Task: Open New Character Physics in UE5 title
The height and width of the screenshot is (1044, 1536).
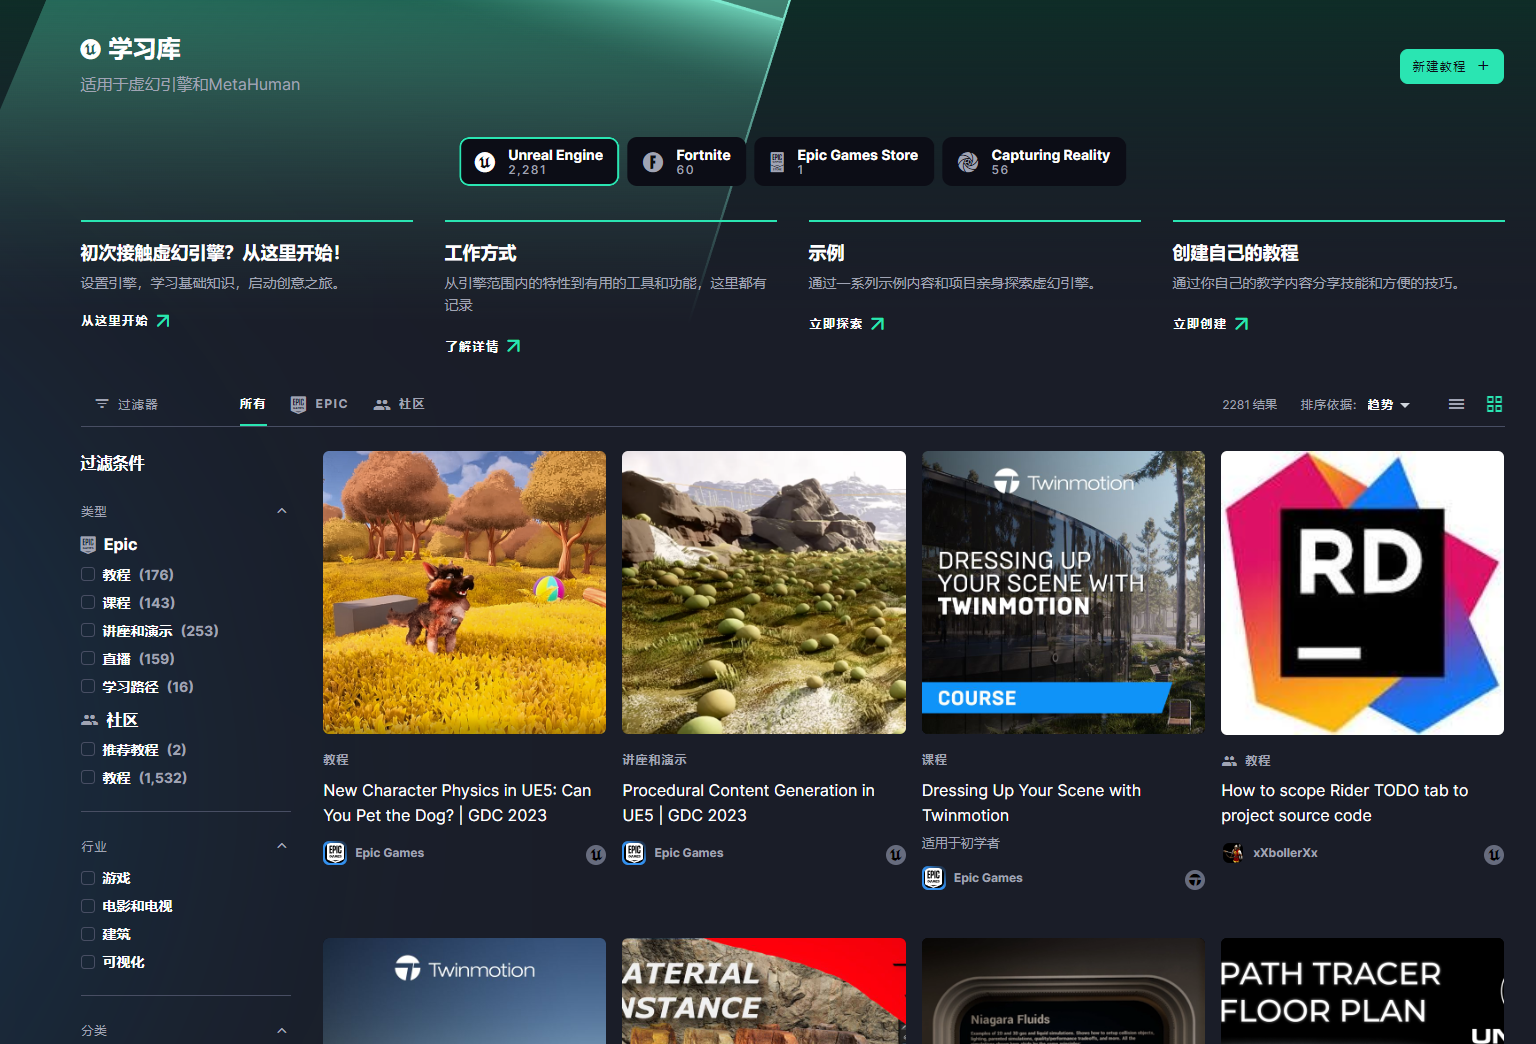Action: pos(457,803)
